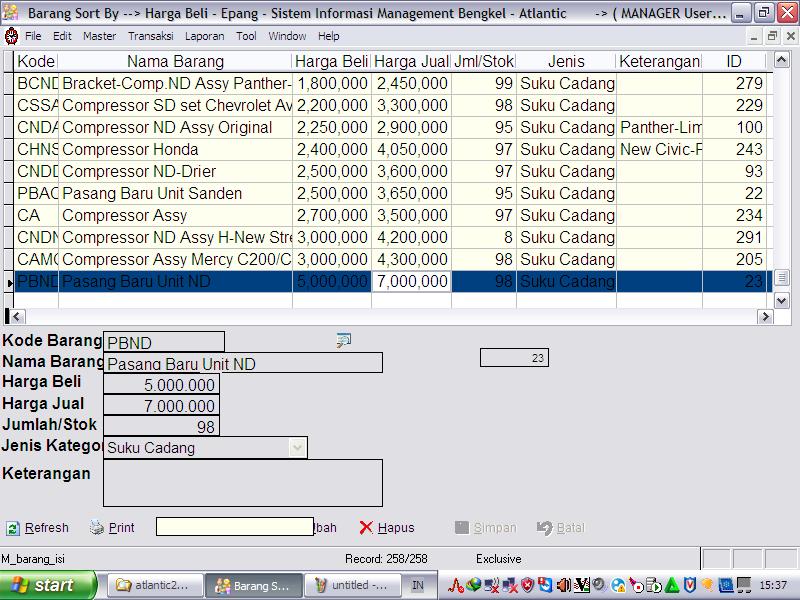Switch to the atlantic2 folder taskbar button
Viewport: 800px width, 600px height.
(155, 585)
